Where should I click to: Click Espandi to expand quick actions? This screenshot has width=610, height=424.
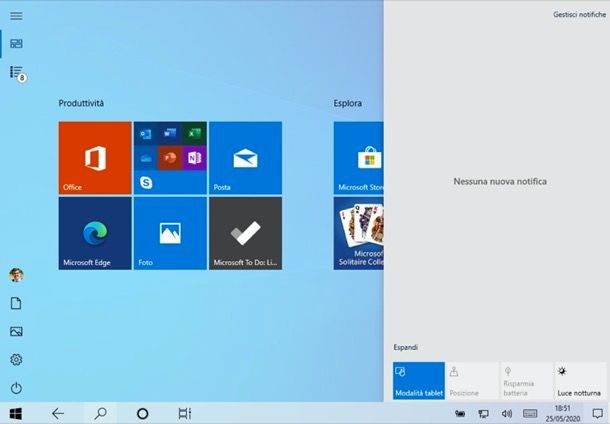[405, 347]
